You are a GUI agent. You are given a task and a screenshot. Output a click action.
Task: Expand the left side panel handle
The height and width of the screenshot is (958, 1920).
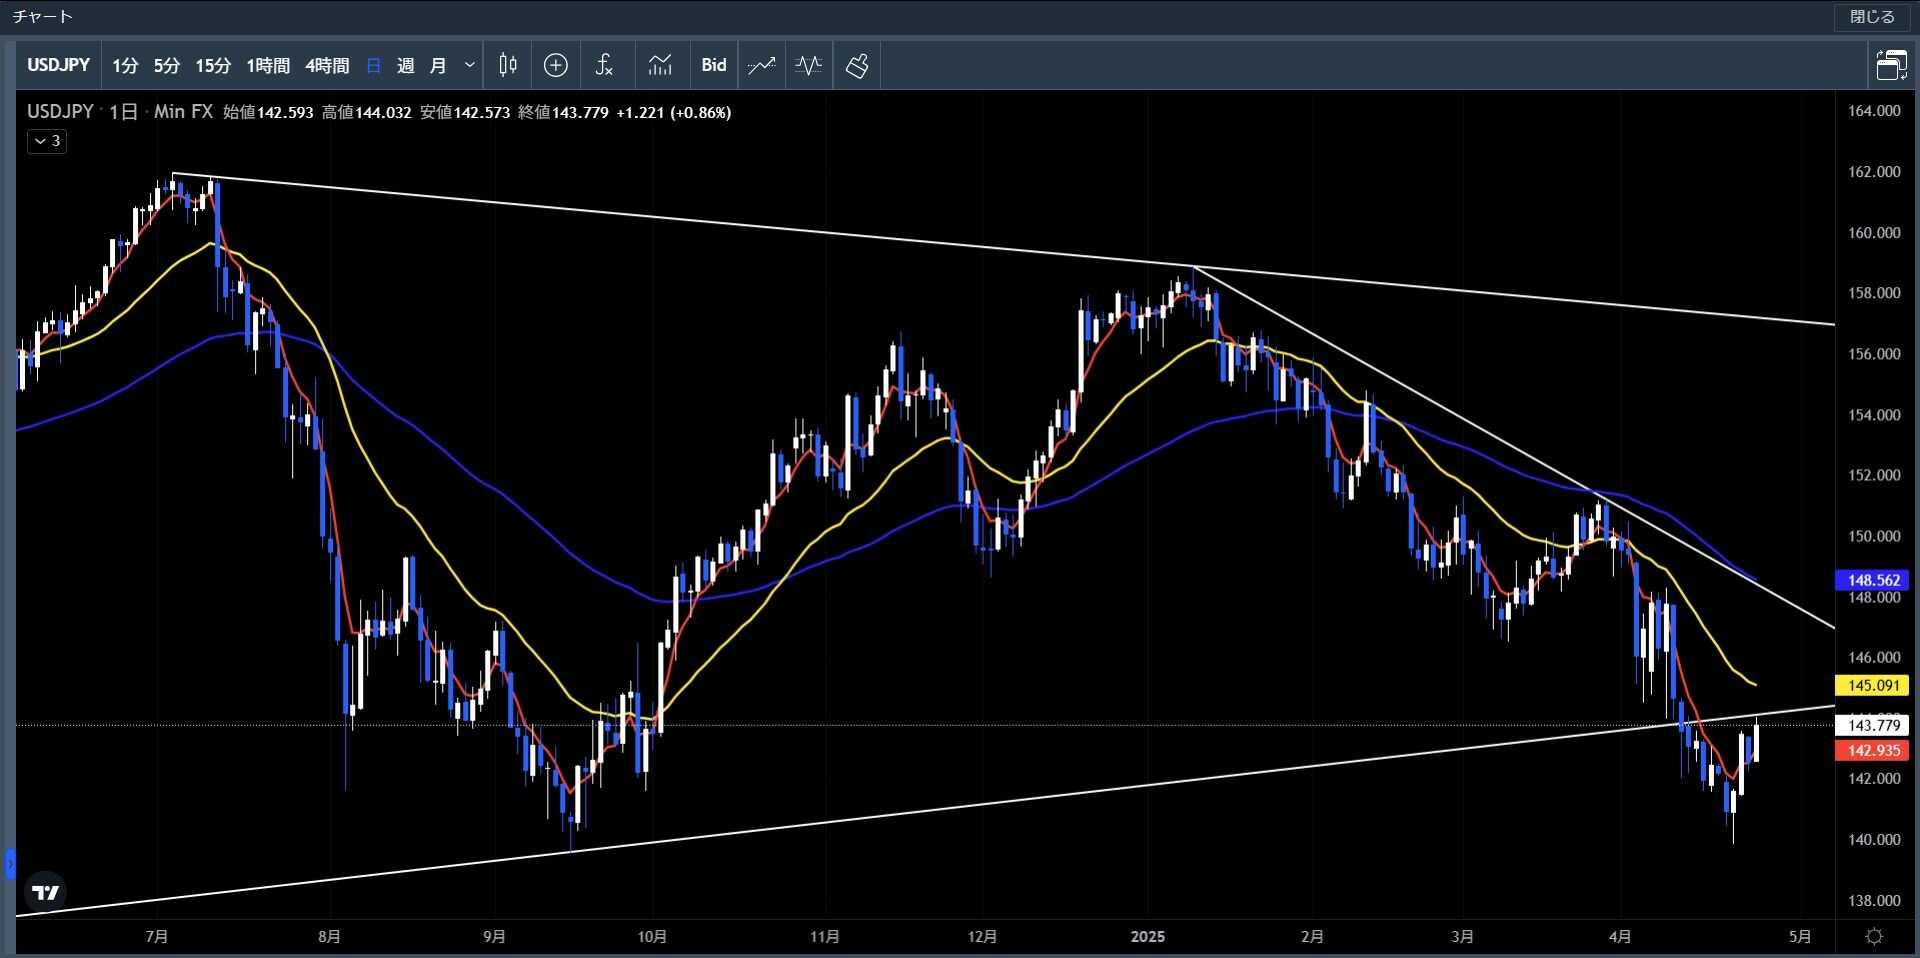[10, 863]
